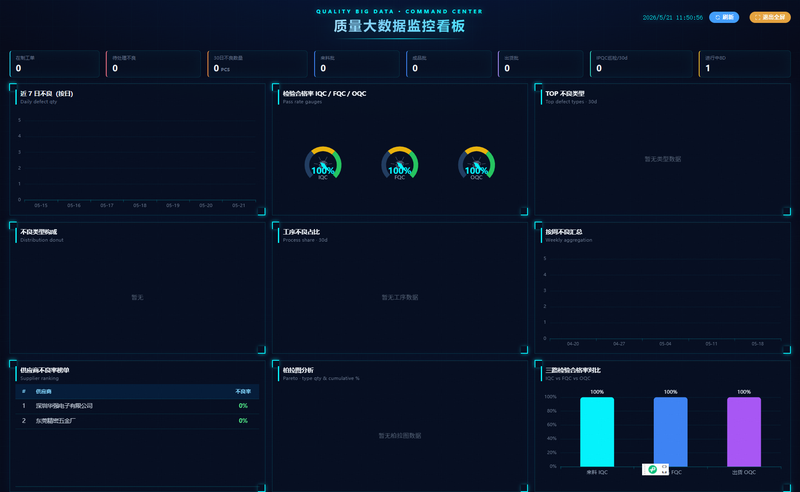This screenshot has width=800, height=492.
Task: Click the FQC pass rate gauge
Action: 399,163
